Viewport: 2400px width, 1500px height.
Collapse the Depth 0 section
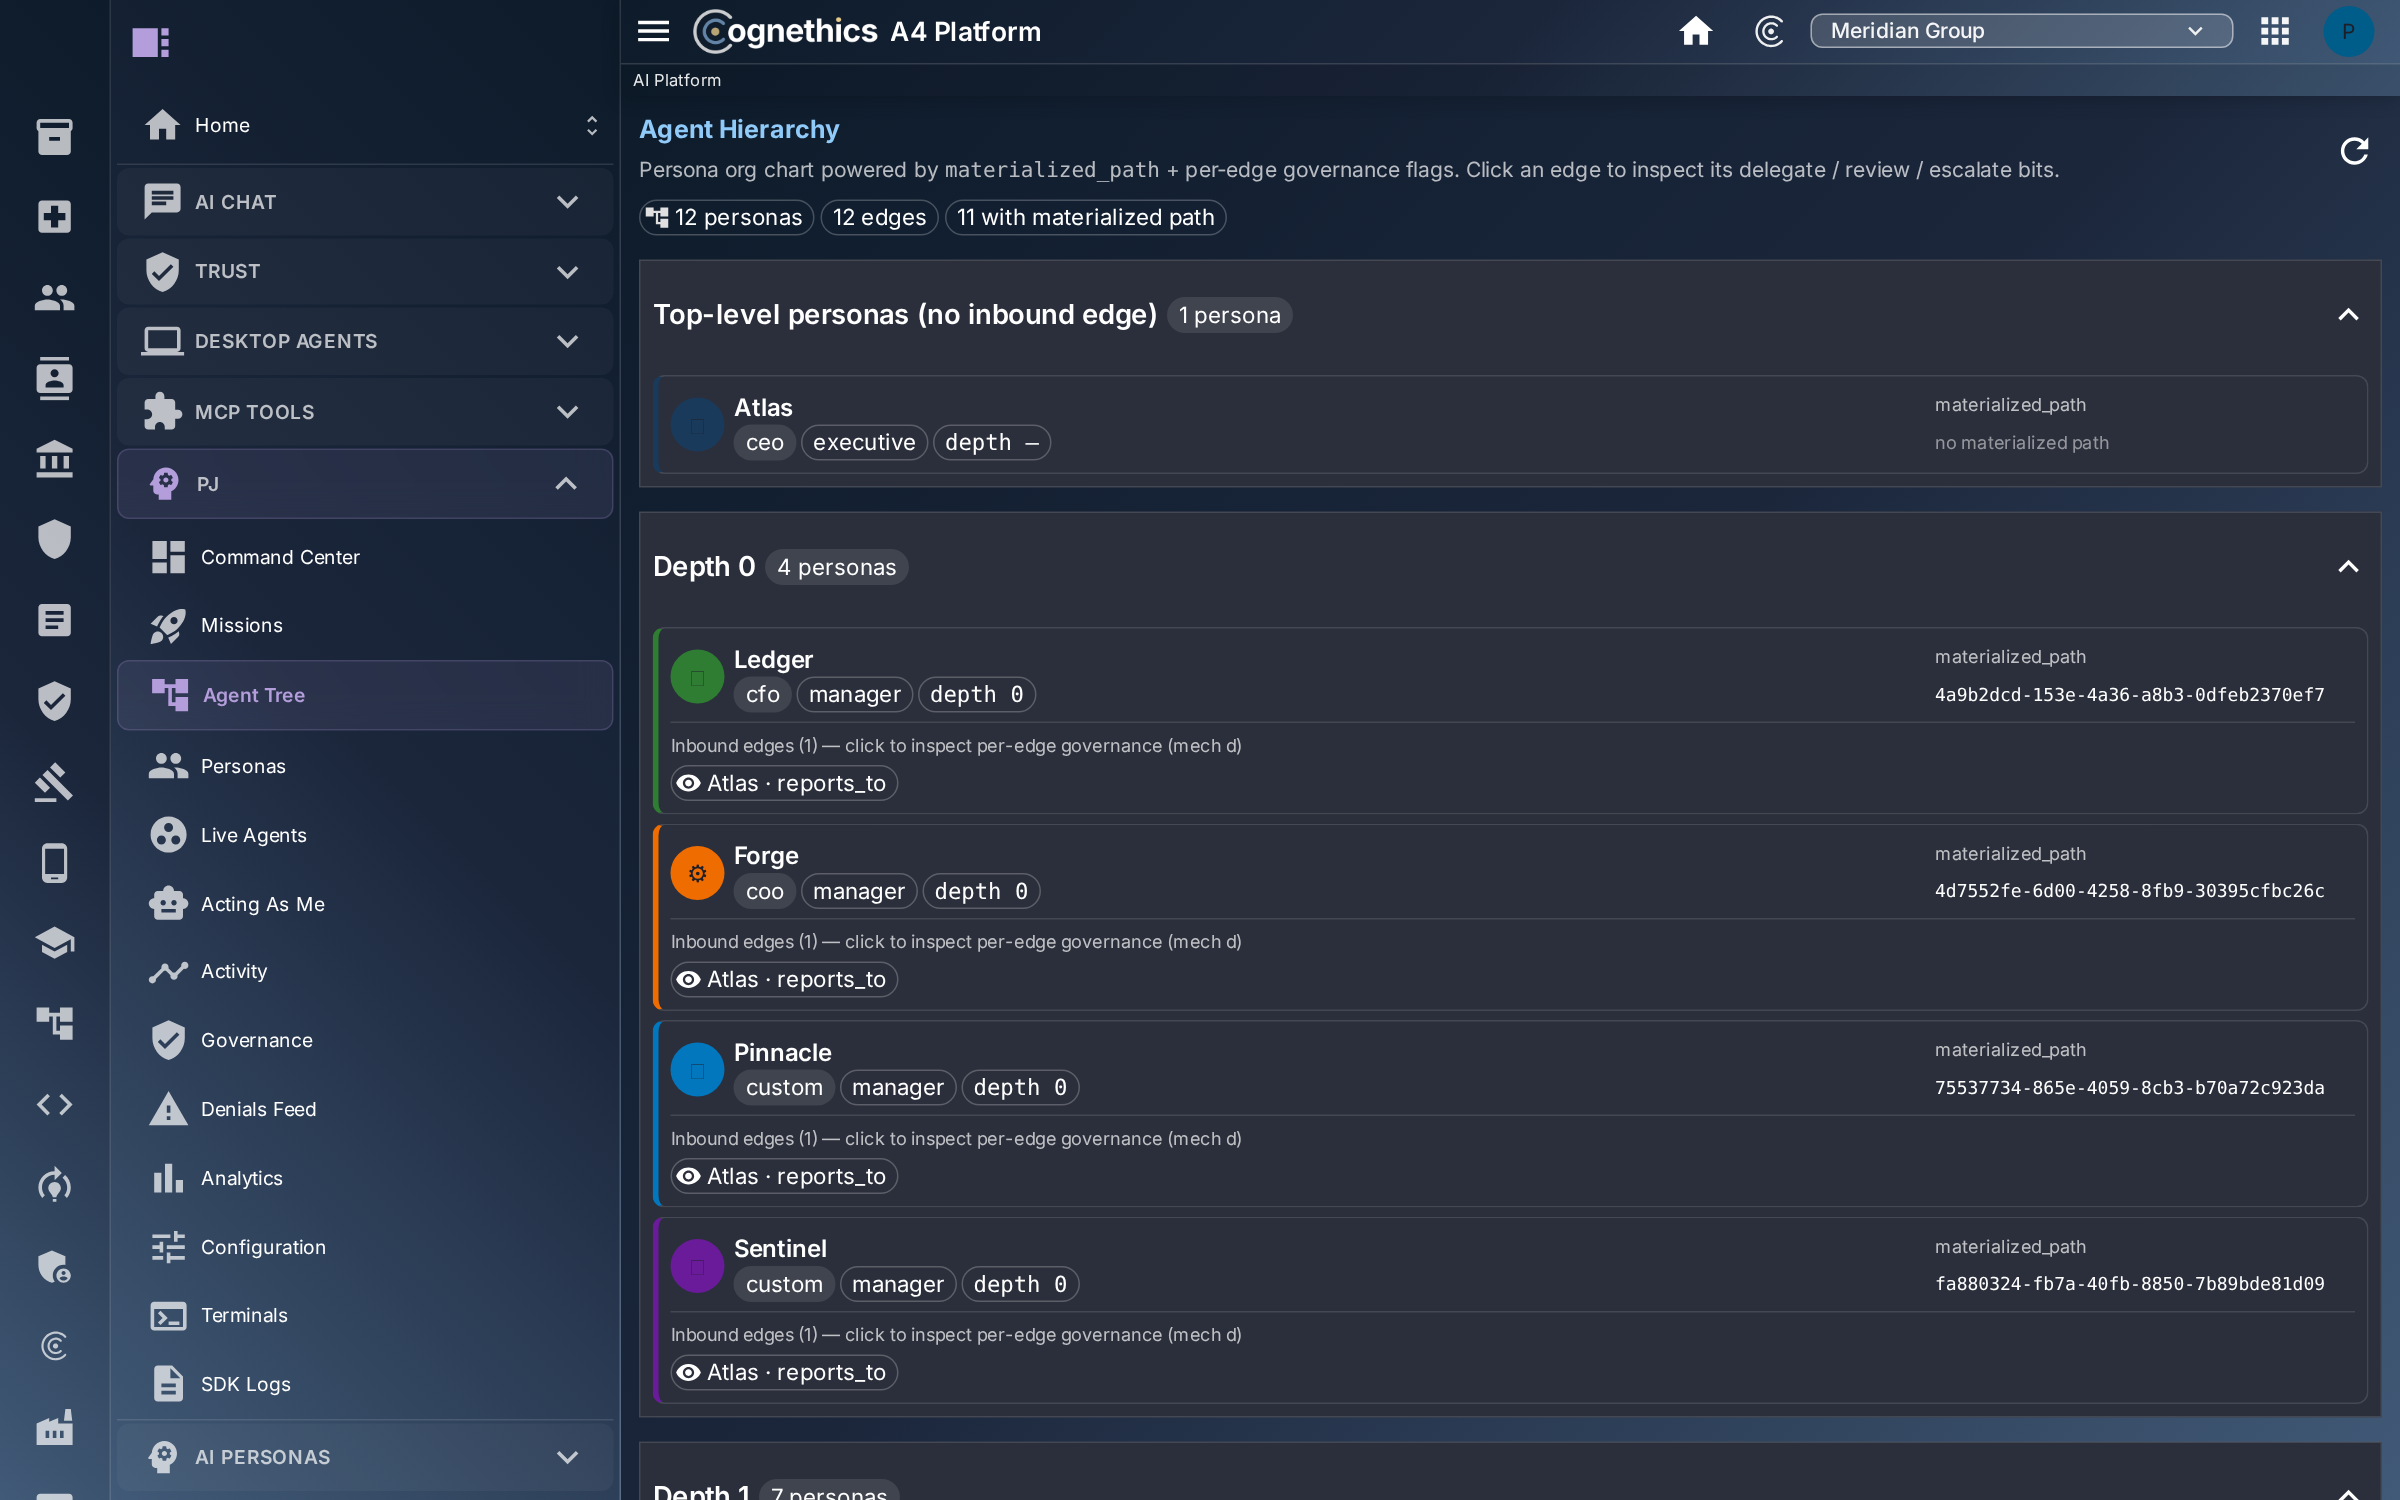(2347, 567)
